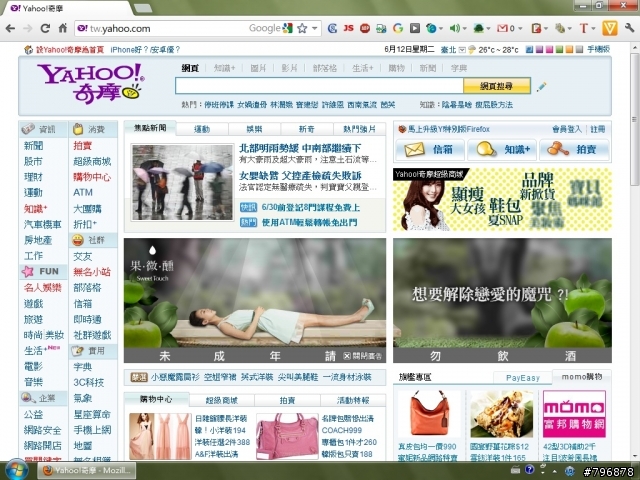Viewport: 640px width, 480px height.
Task: Bookmark this page with the star icon
Action: (x=302, y=28)
